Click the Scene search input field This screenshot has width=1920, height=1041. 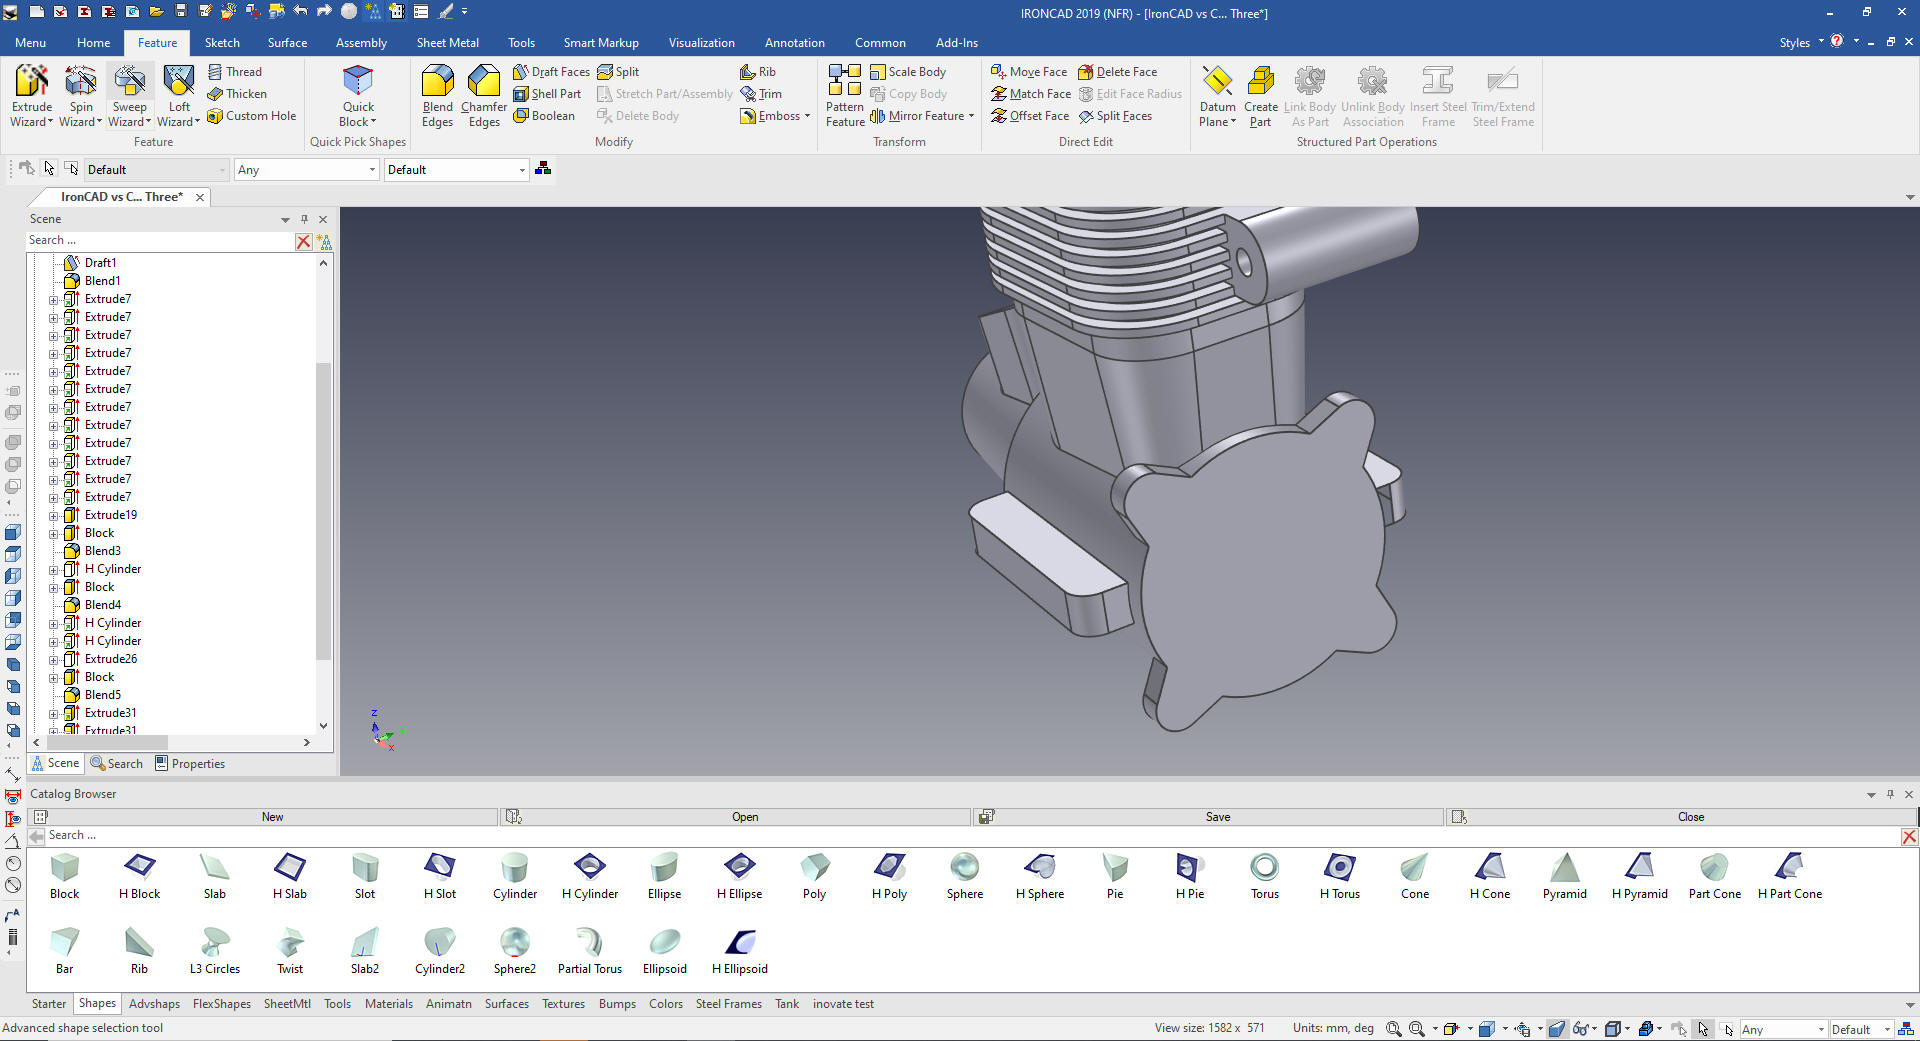pos(160,241)
